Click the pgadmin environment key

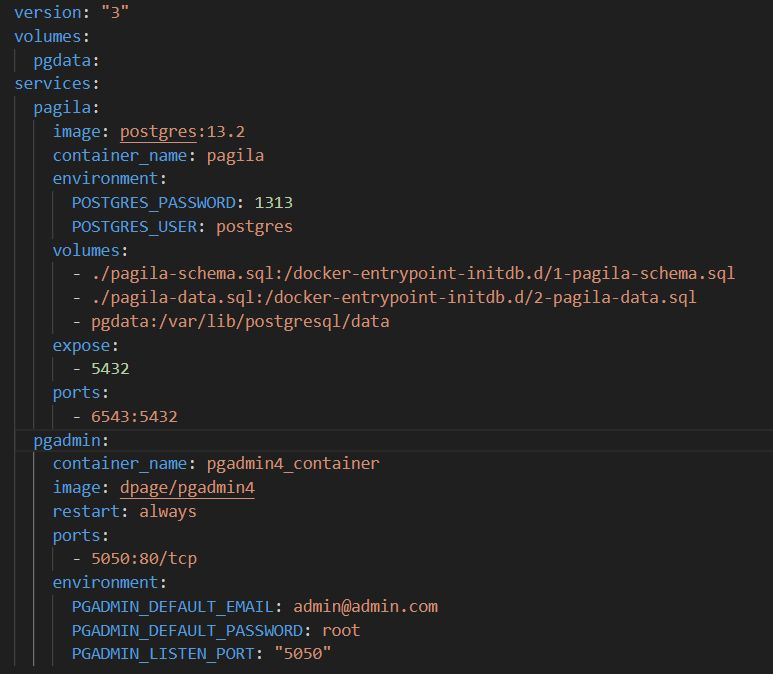coord(105,583)
